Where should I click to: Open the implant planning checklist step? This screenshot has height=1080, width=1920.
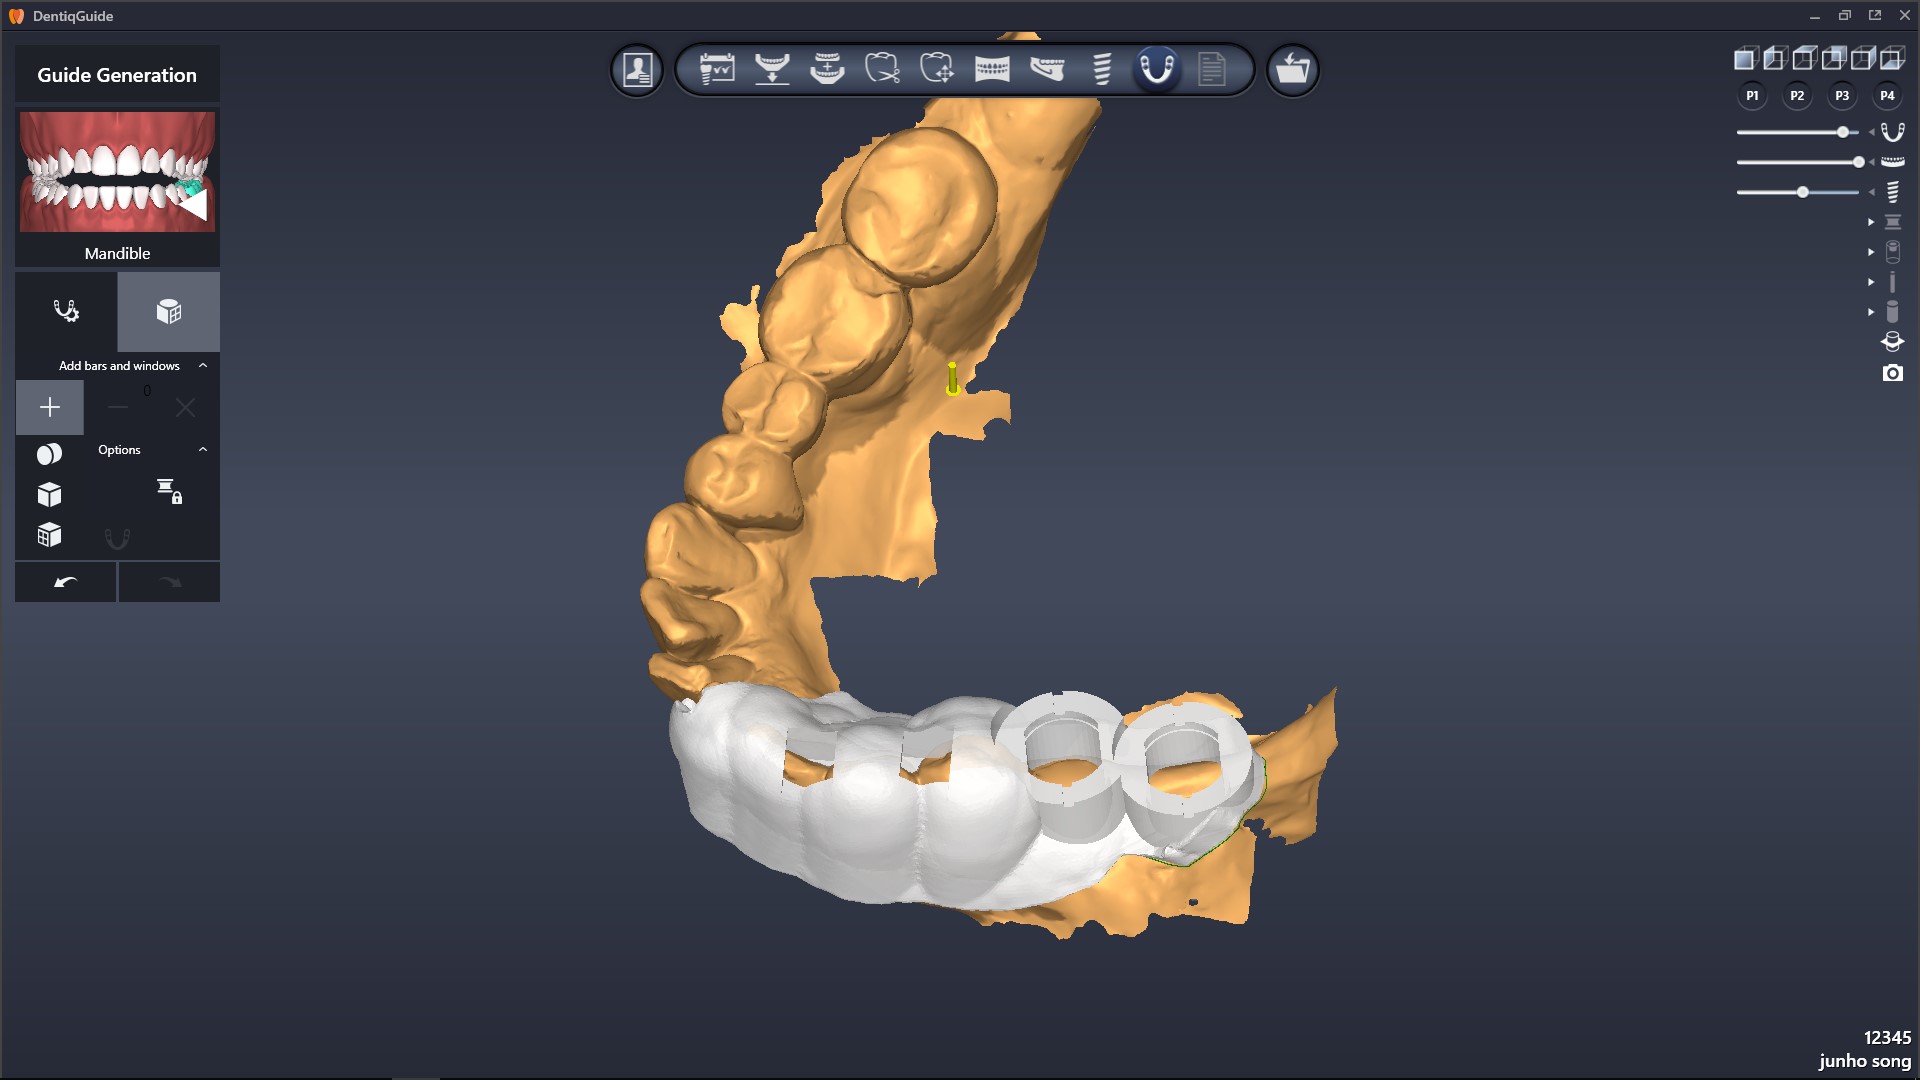pos(717,69)
